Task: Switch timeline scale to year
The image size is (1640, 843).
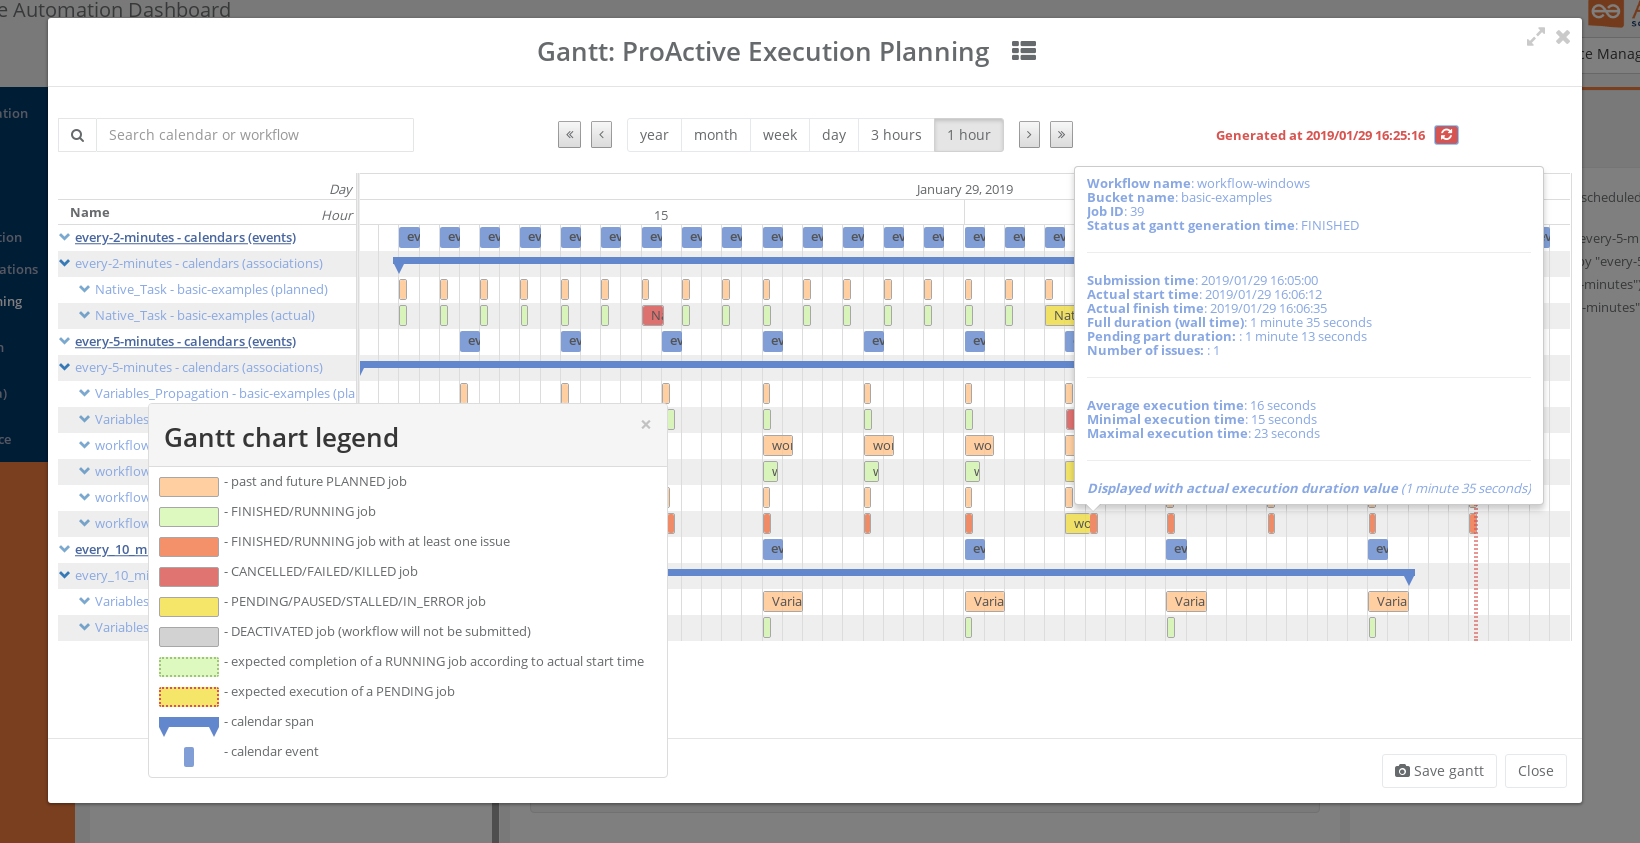Action: [654, 135]
